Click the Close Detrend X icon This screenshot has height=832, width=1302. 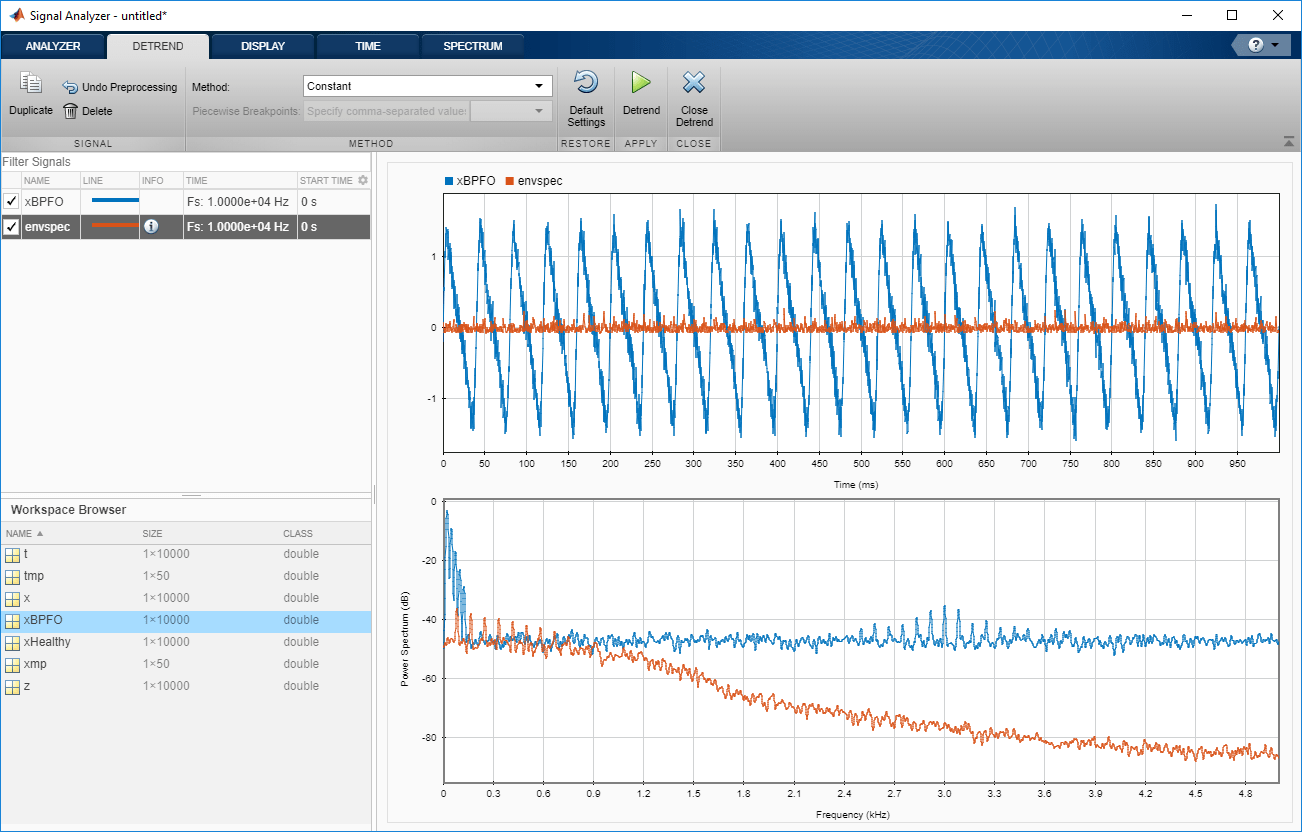694,83
